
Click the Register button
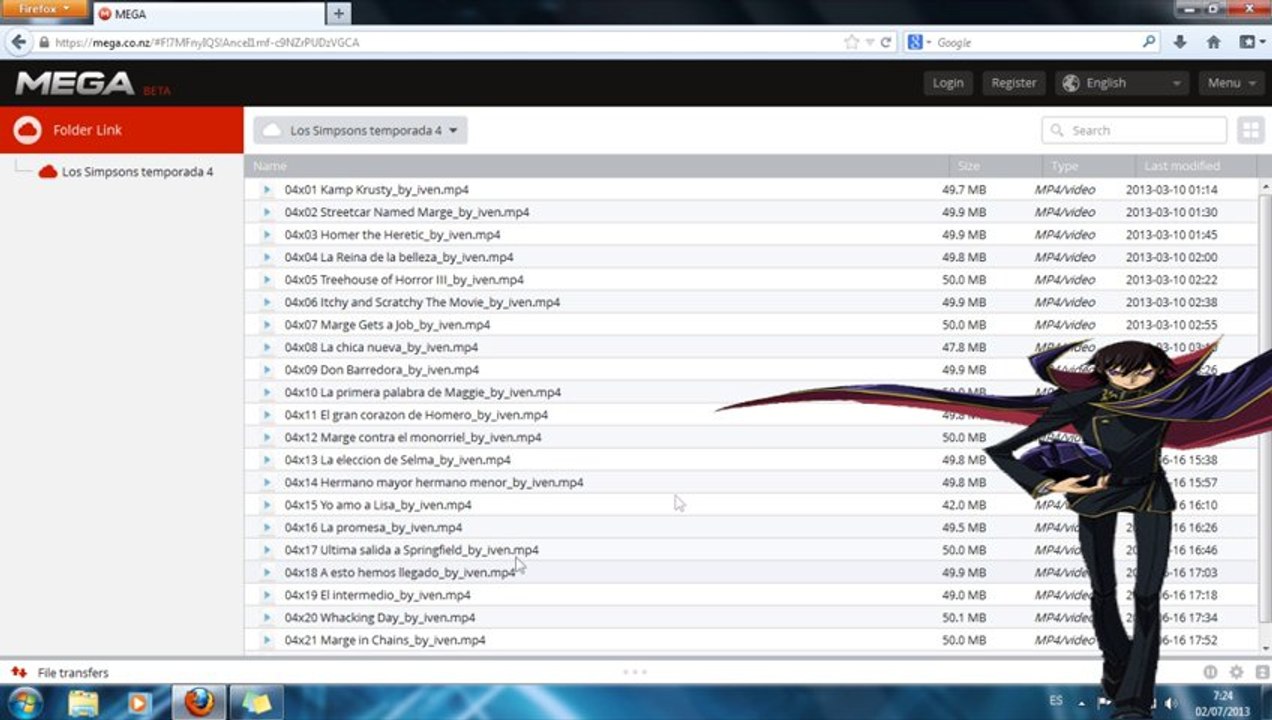point(1014,83)
